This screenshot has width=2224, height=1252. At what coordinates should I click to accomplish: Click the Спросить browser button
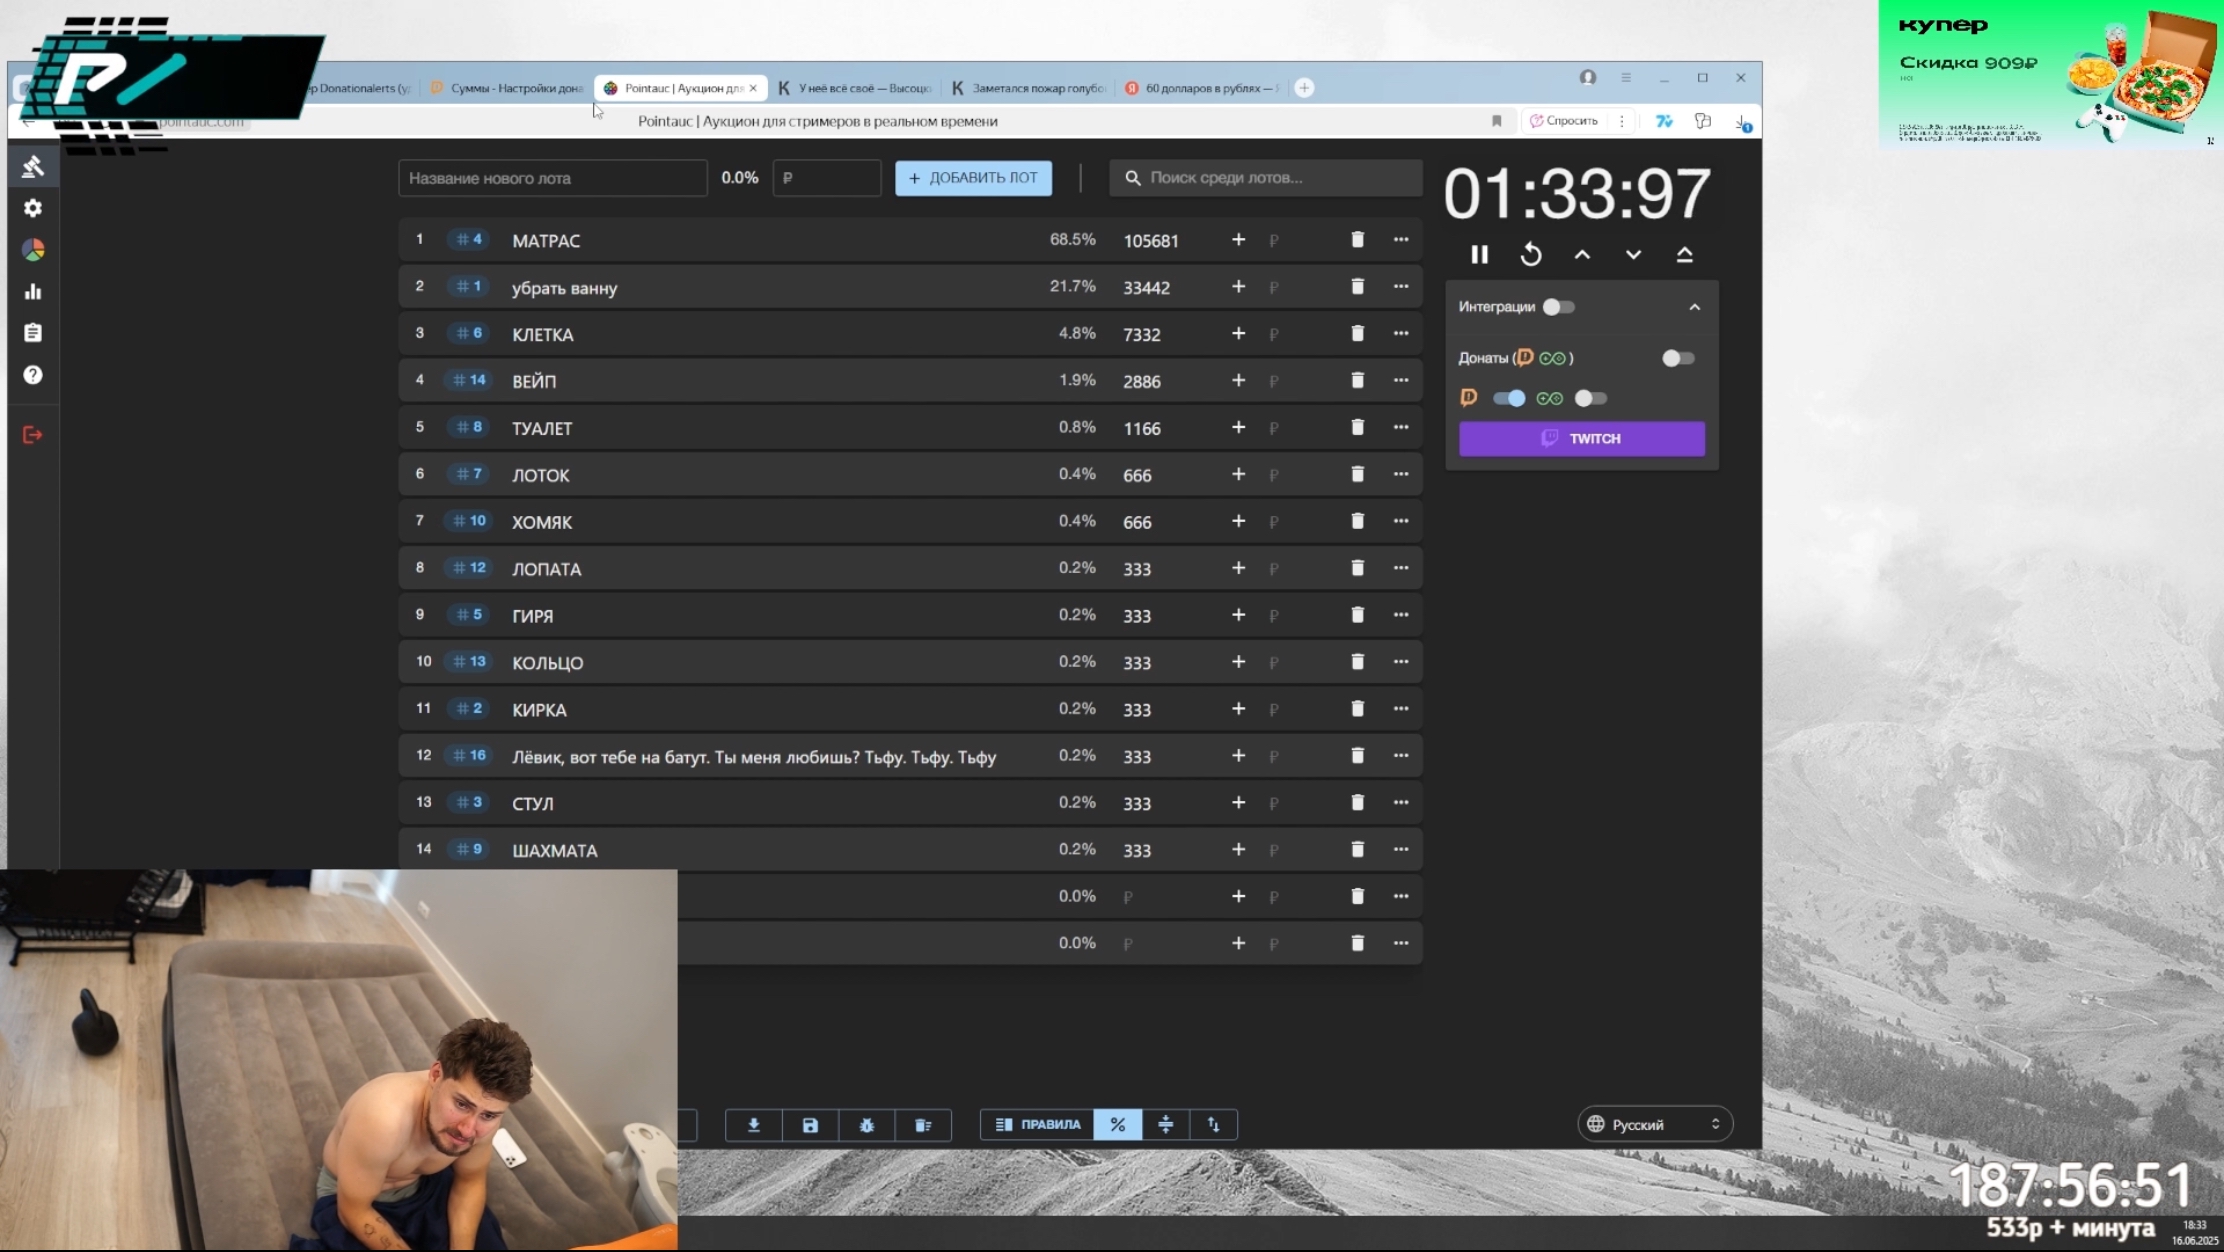tap(1564, 121)
